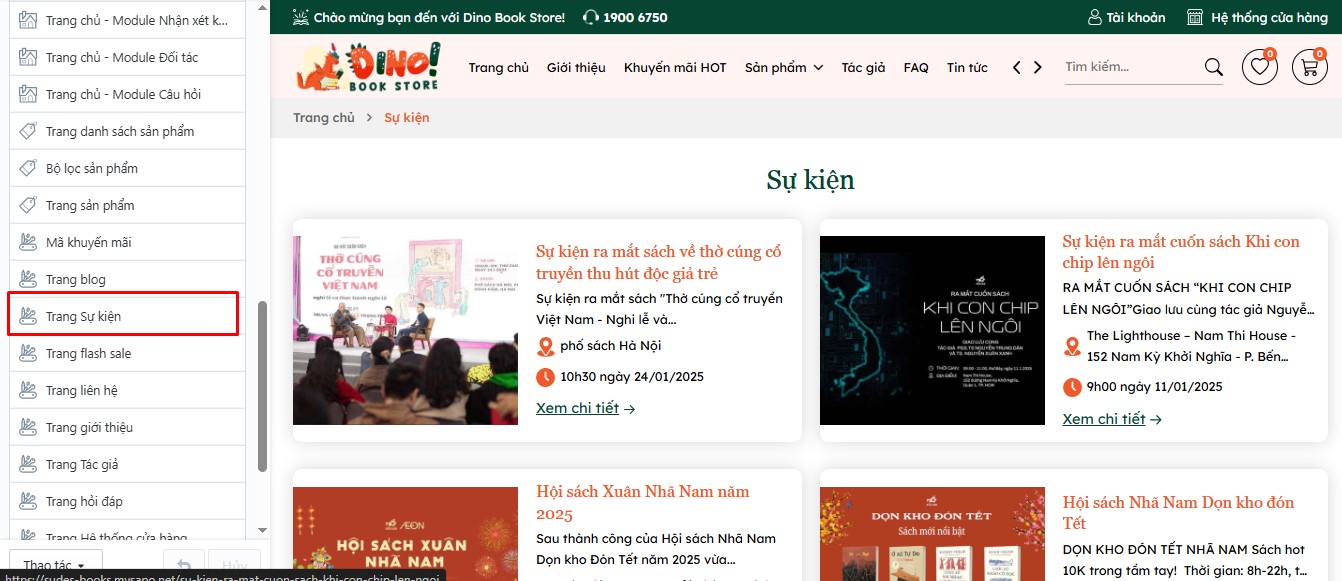Open 'Sản phẩm' menu item
Viewport: 1342px width, 581px height.
click(776, 68)
